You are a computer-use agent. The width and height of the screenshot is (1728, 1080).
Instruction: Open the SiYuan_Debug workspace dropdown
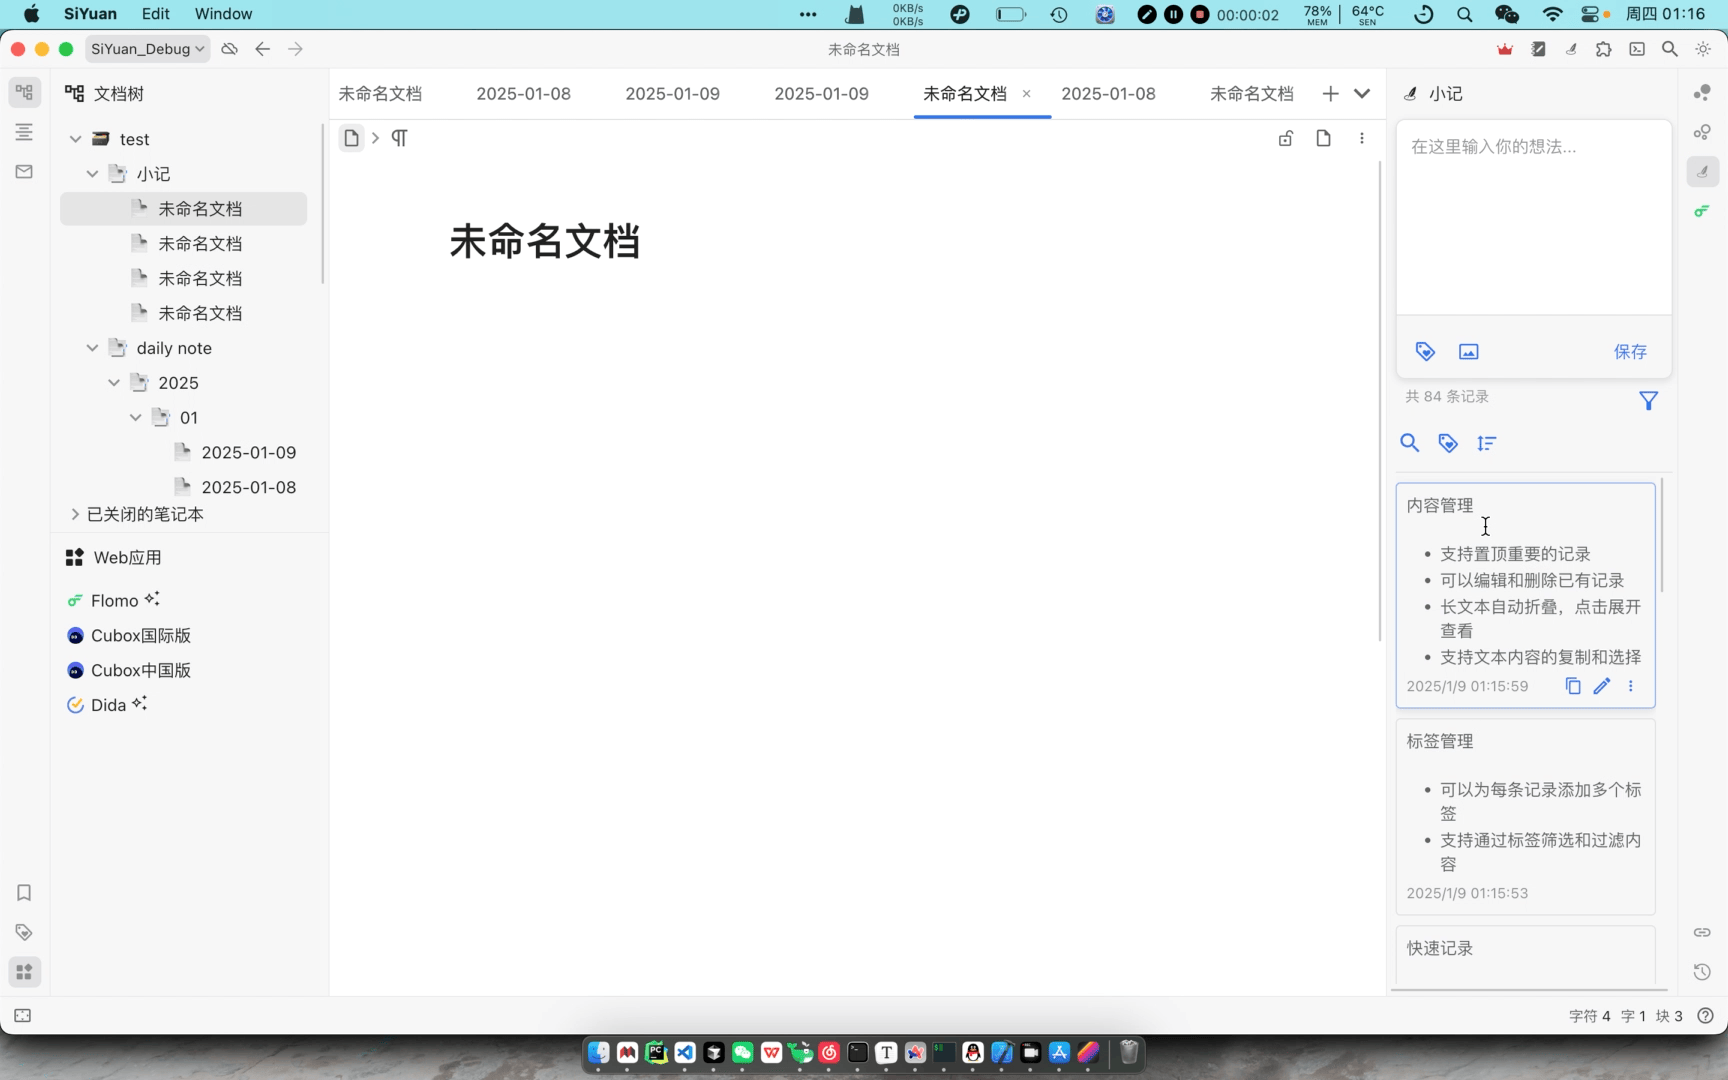[146, 48]
